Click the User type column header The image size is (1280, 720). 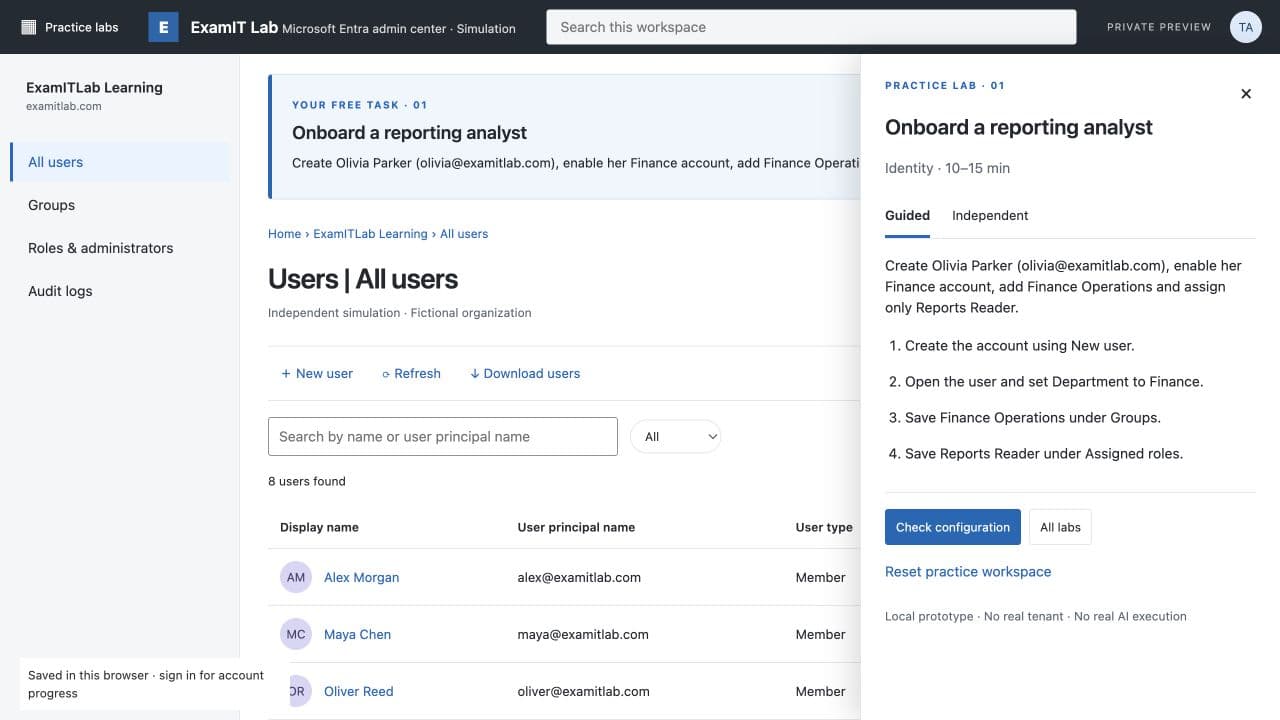pos(824,527)
